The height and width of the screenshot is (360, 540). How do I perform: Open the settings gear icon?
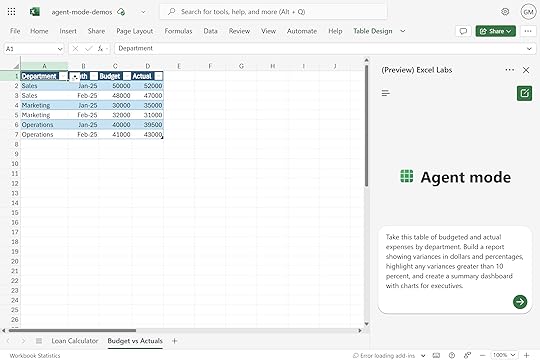coord(505,12)
